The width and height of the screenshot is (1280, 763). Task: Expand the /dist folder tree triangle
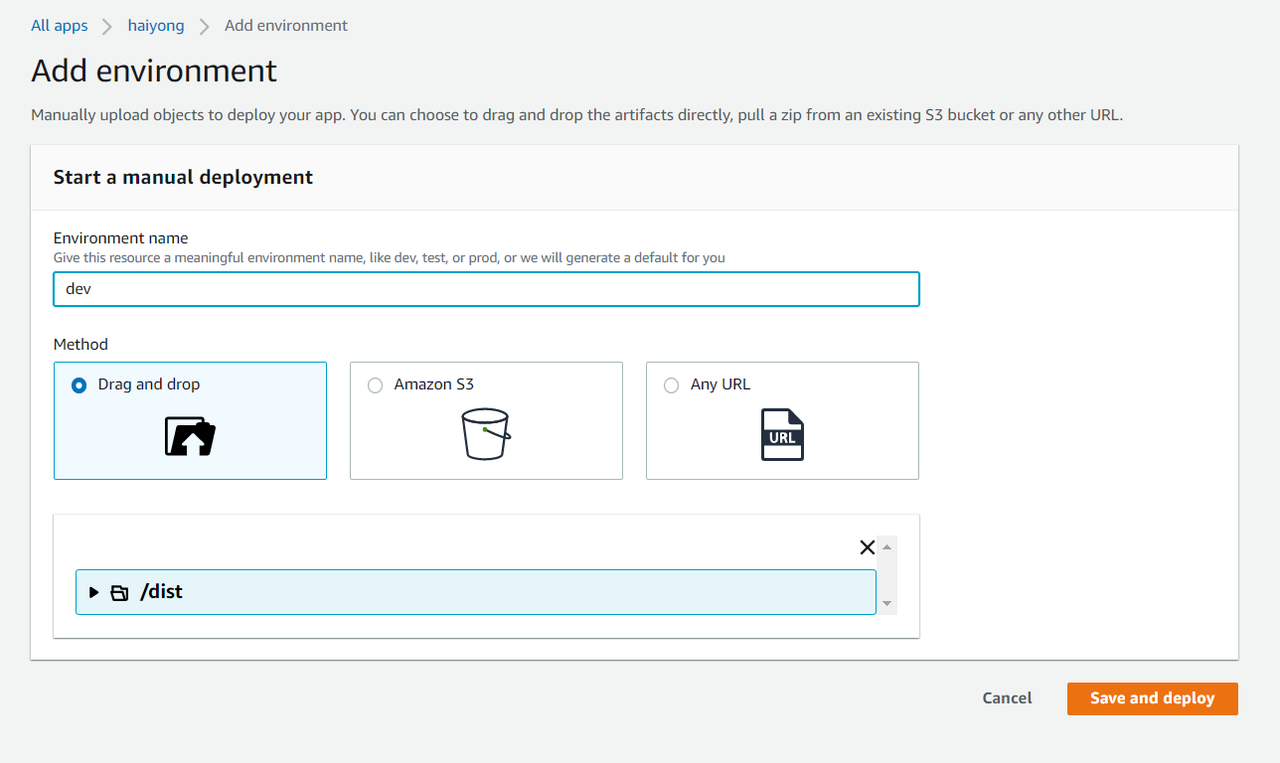pyautogui.click(x=94, y=592)
